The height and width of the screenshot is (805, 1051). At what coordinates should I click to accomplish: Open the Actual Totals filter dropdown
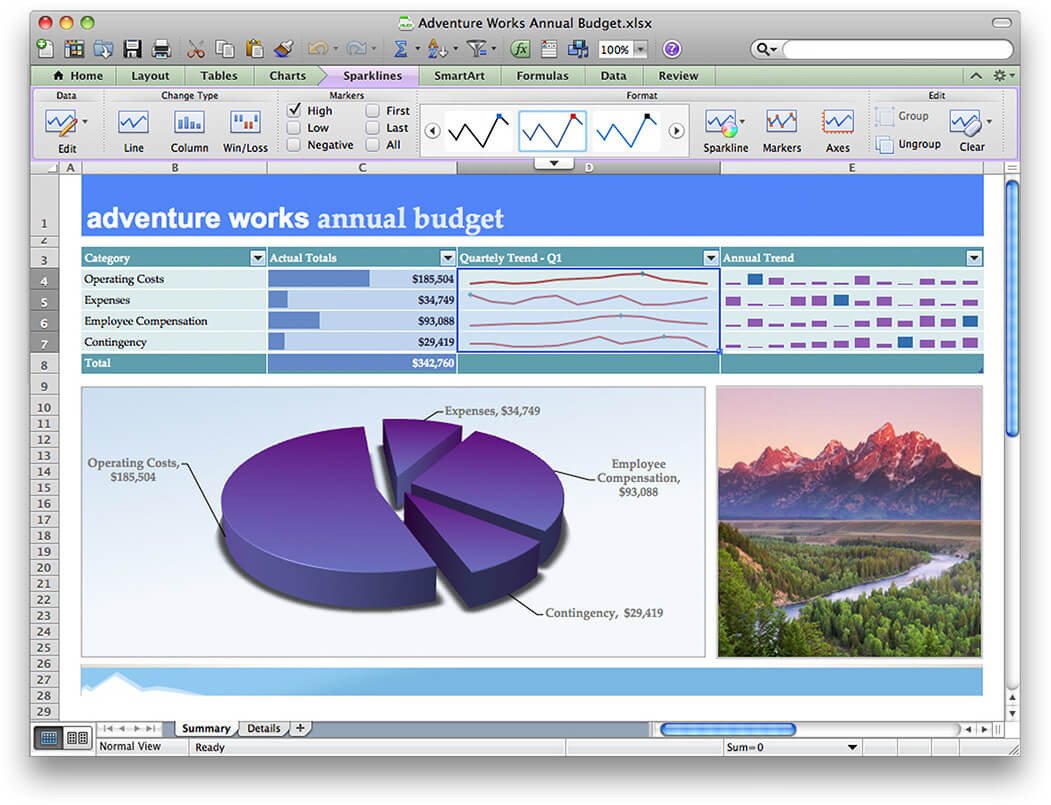pyautogui.click(x=447, y=257)
